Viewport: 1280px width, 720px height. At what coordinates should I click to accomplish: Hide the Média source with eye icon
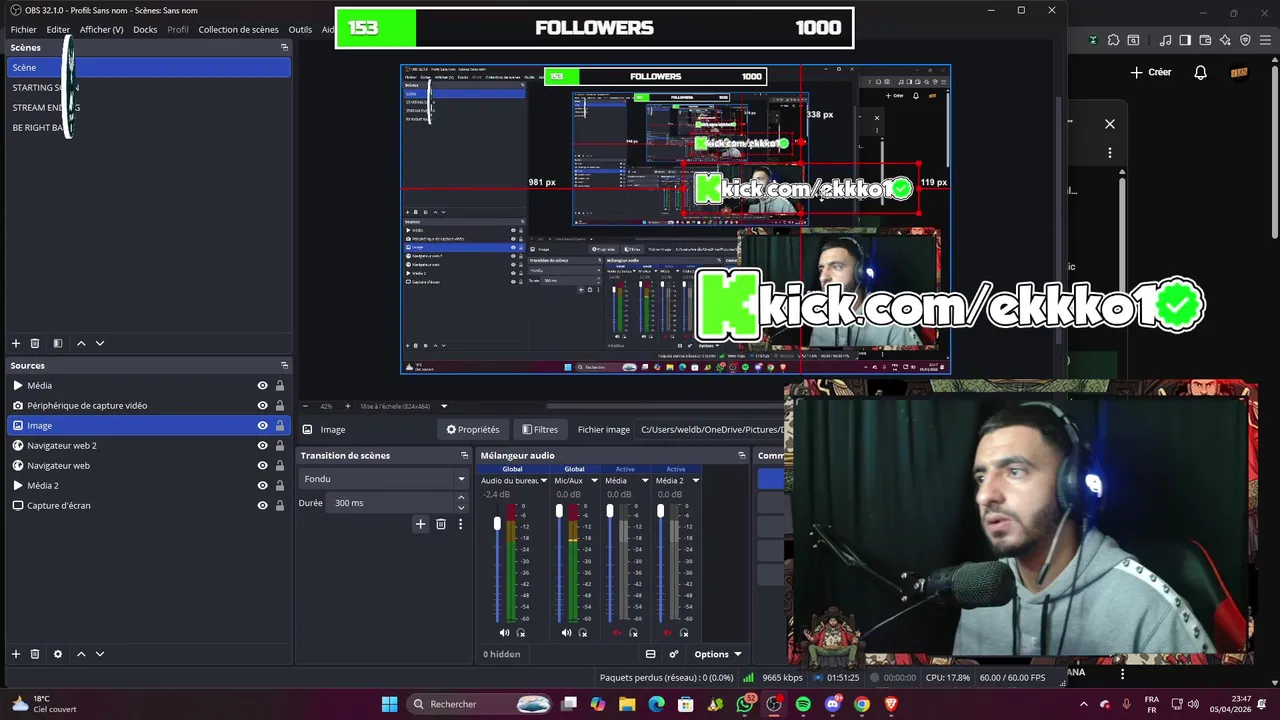[262, 385]
